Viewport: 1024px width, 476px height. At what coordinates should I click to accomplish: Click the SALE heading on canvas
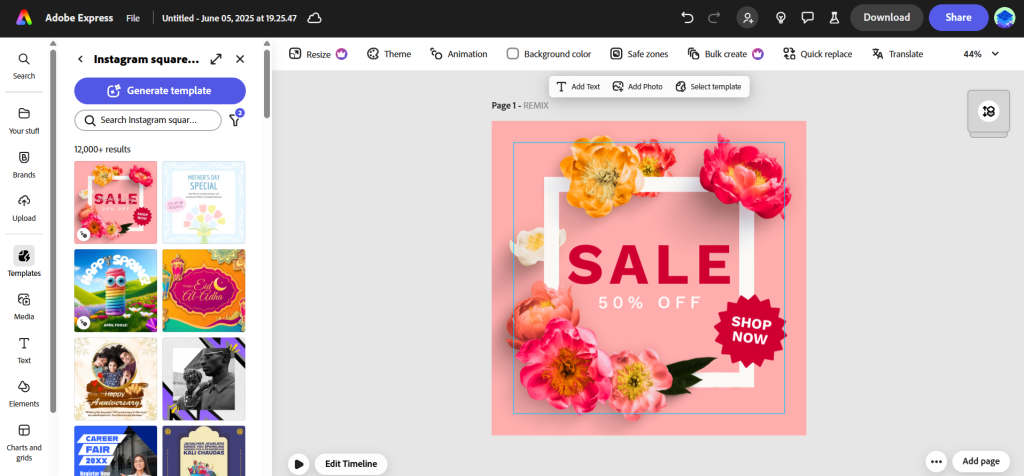click(650, 264)
